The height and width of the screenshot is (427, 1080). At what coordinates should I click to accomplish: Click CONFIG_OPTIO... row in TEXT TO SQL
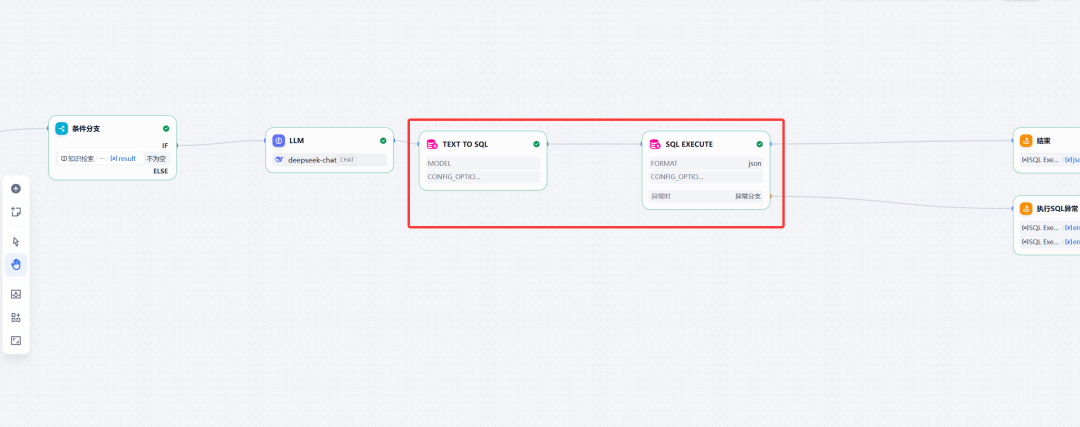tap(482, 177)
